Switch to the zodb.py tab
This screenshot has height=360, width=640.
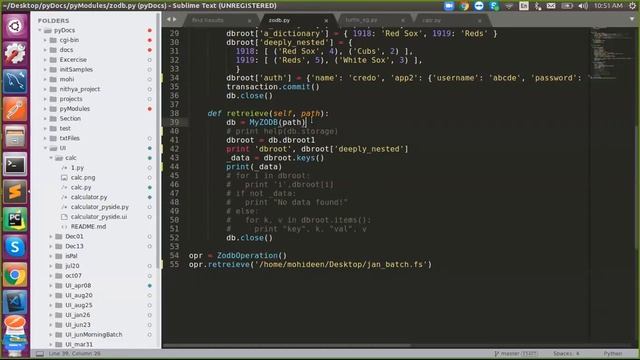pyautogui.click(x=279, y=20)
